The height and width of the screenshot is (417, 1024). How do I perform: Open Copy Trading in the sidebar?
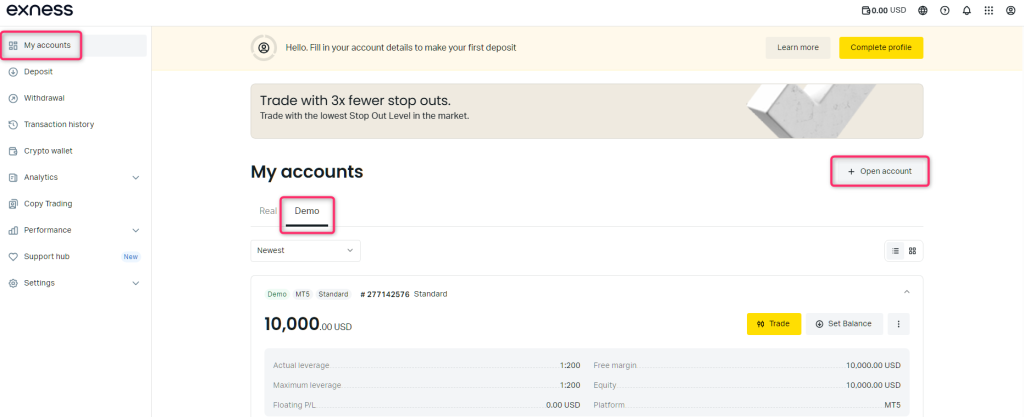(48, 204)
